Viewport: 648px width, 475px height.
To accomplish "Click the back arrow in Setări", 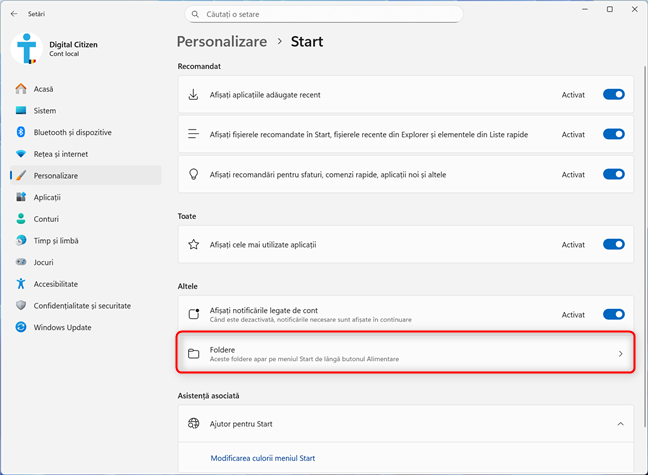I will (12, 15).
